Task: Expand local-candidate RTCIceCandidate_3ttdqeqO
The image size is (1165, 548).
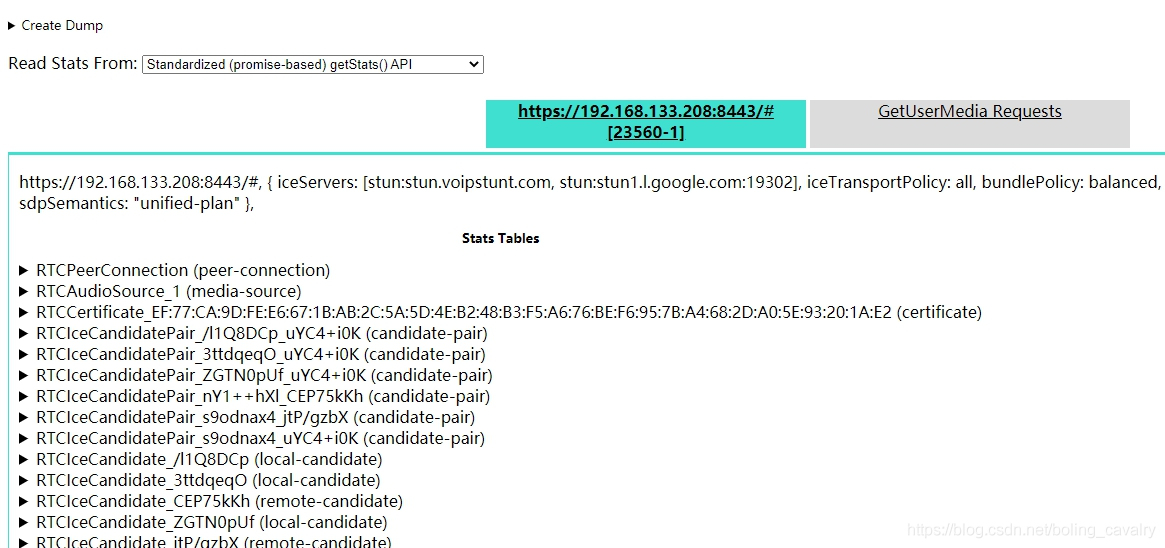Action: point(208,480)
